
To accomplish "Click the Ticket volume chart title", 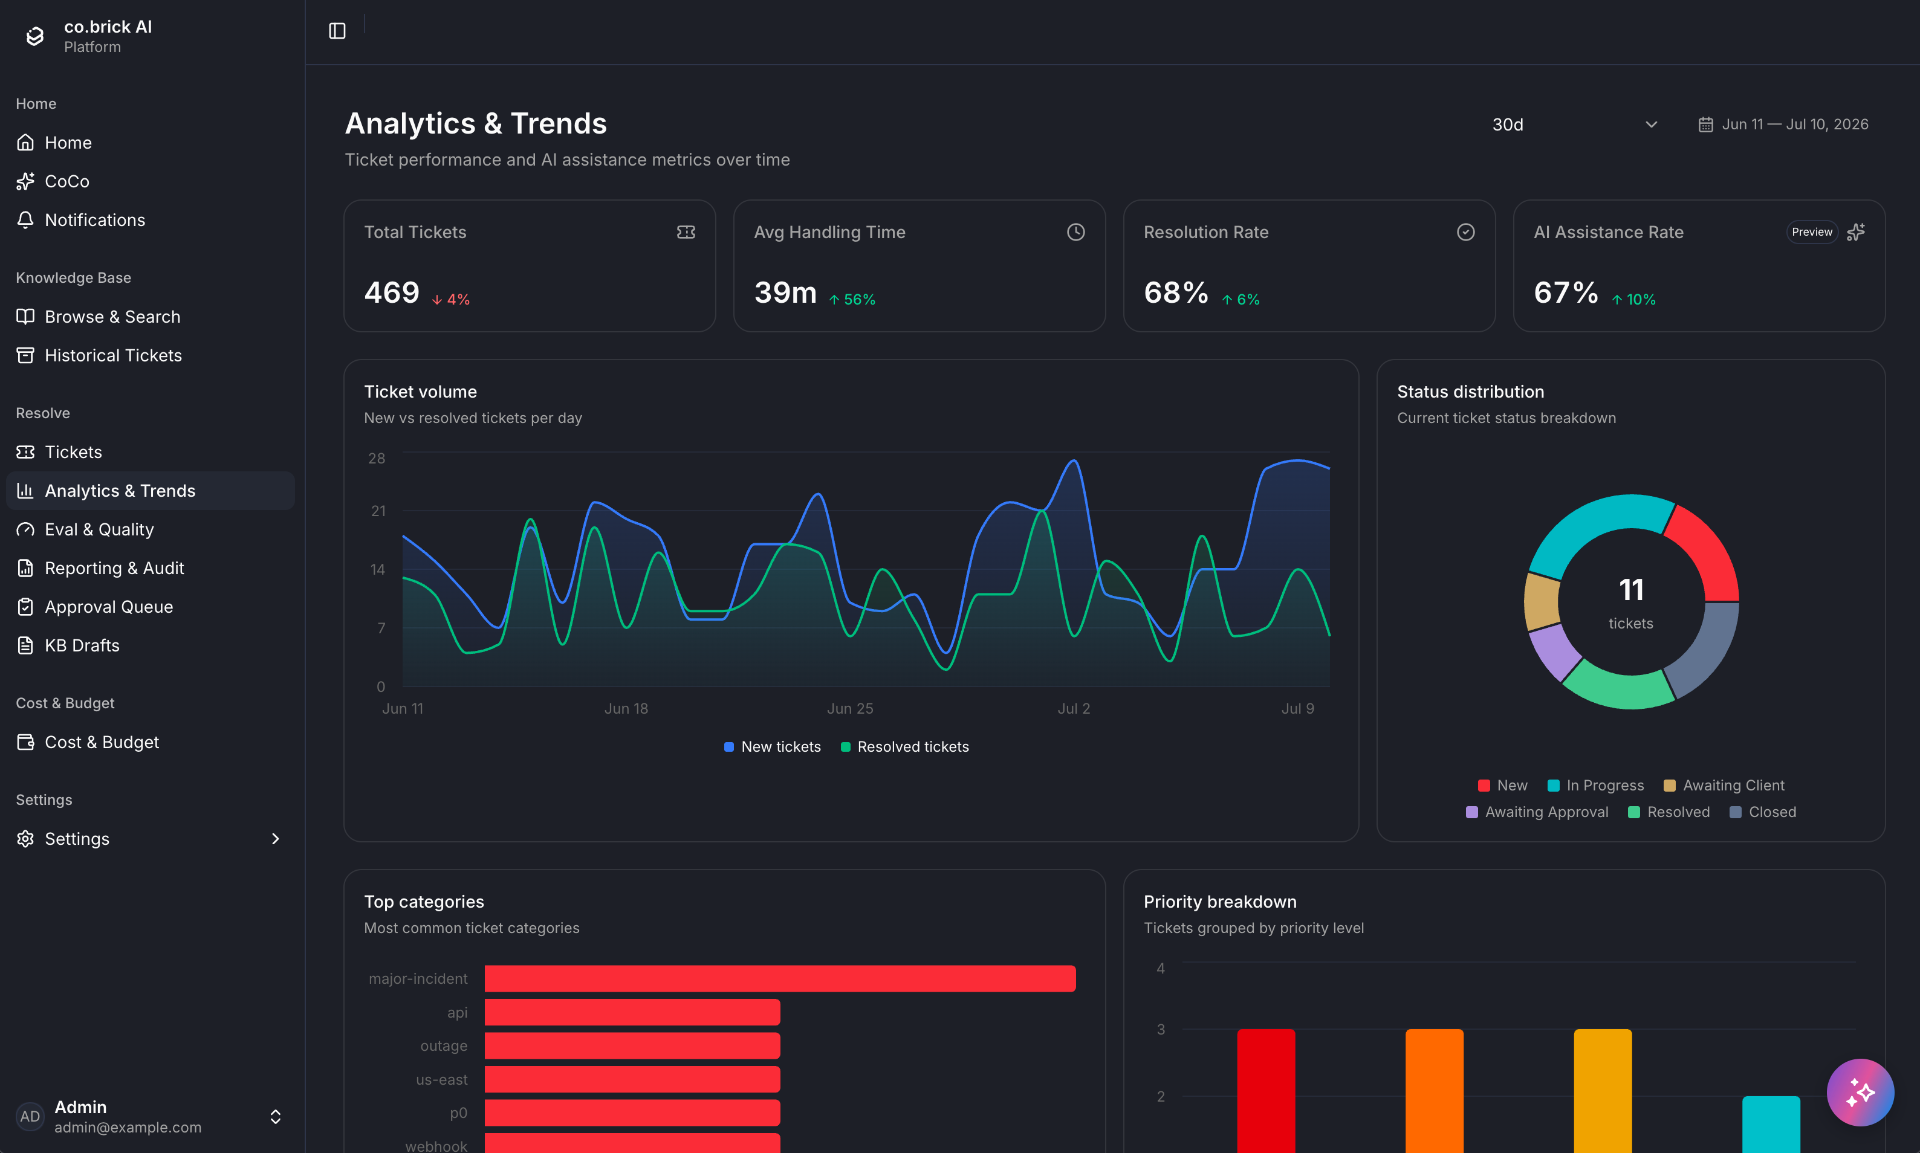I will coord(420,392).
